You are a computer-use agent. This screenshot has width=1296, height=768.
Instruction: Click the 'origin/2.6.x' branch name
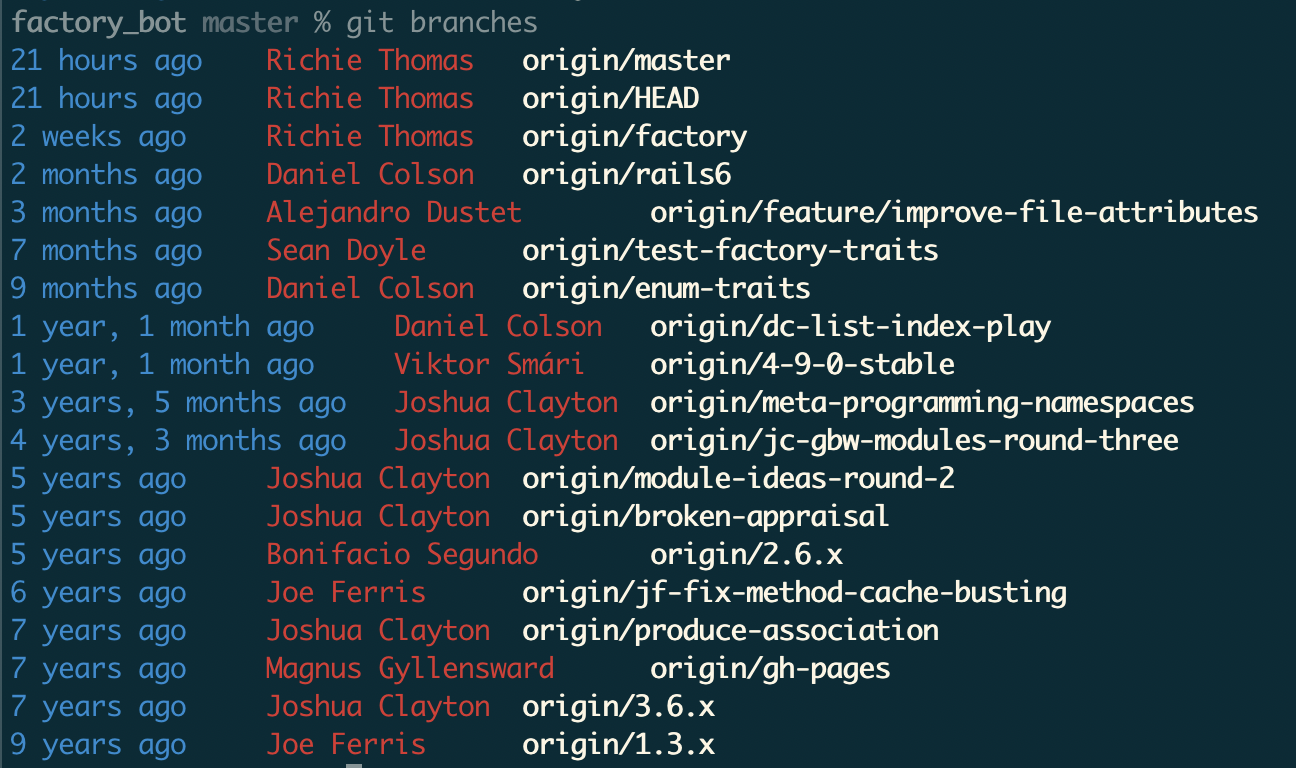click(746, 555)
